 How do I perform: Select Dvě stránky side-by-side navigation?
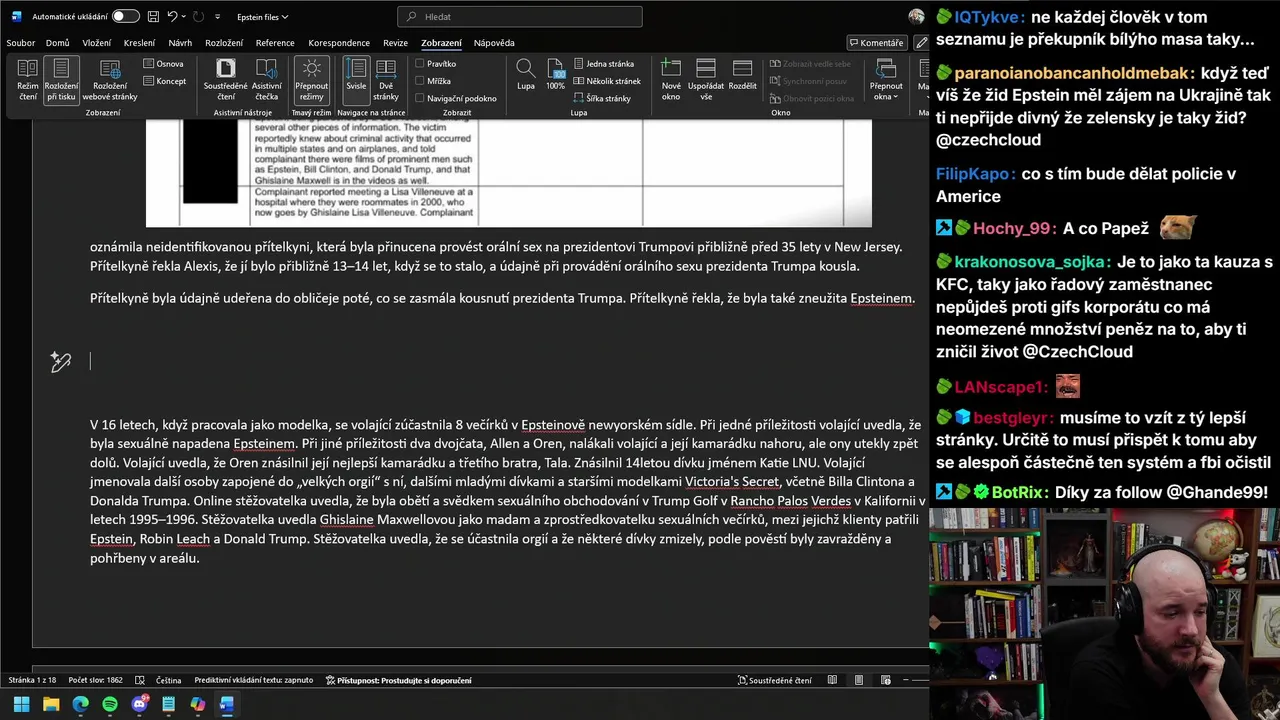click(x=386, y=80)
